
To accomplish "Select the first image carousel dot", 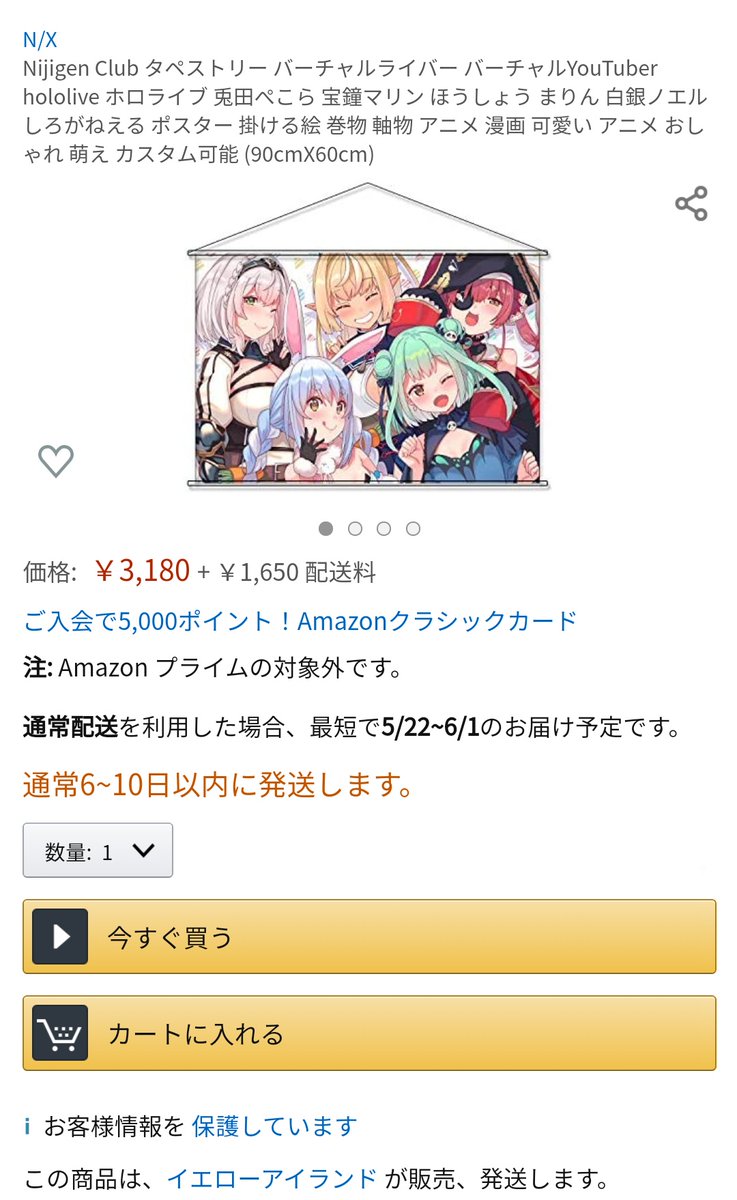I will click(x=326, y=528).
